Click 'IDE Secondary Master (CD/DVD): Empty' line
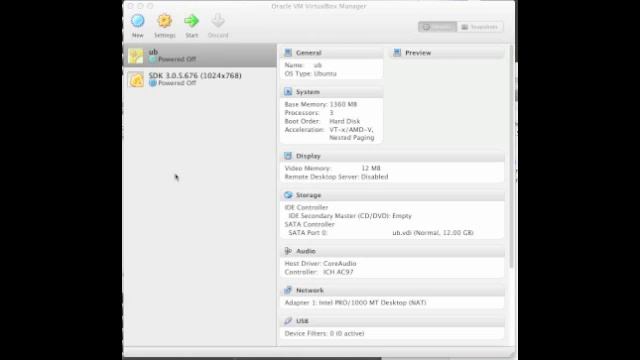The height and width of the screenshot is (360, 640). pos(350,216)
